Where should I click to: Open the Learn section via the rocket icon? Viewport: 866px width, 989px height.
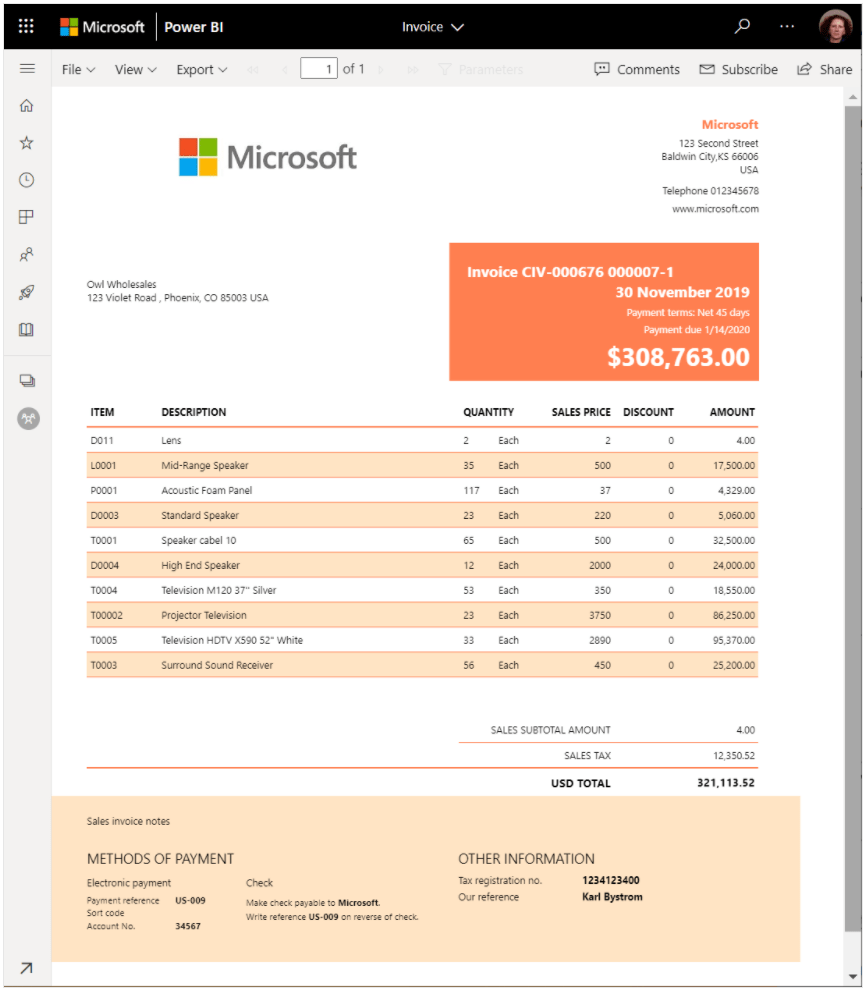coord(27,291)
